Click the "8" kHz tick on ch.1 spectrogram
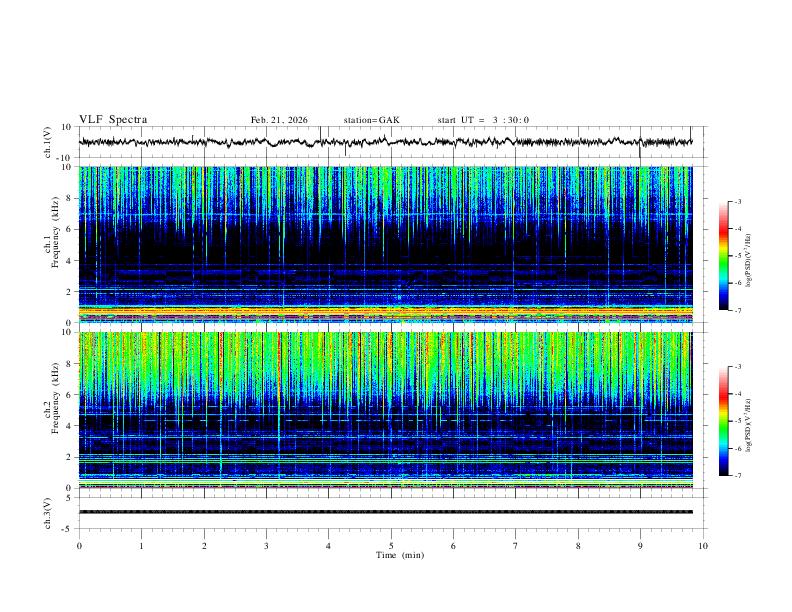Image resolution: width=792 pixels, height=612 pixels. pos(69,198)
